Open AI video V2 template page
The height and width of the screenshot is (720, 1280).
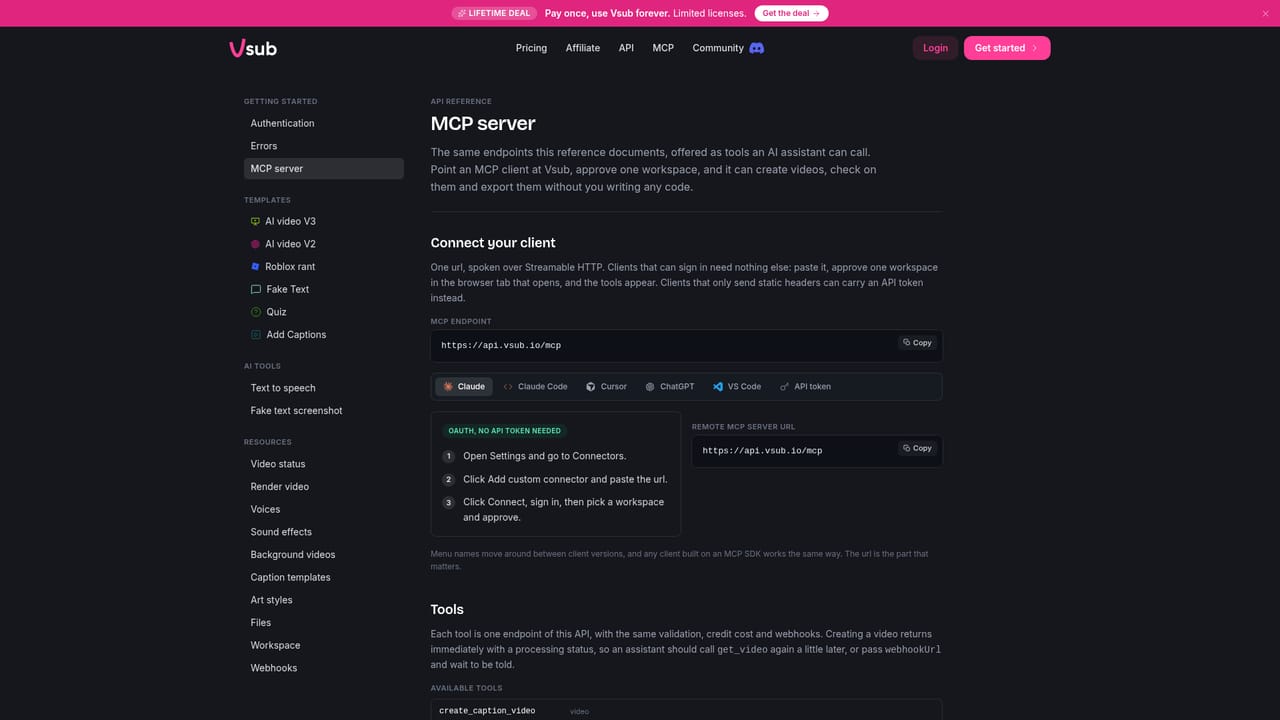(324, 244)
